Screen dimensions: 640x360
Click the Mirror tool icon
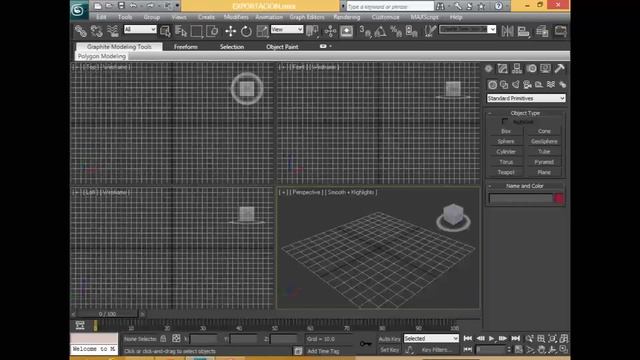click(507, 31)
